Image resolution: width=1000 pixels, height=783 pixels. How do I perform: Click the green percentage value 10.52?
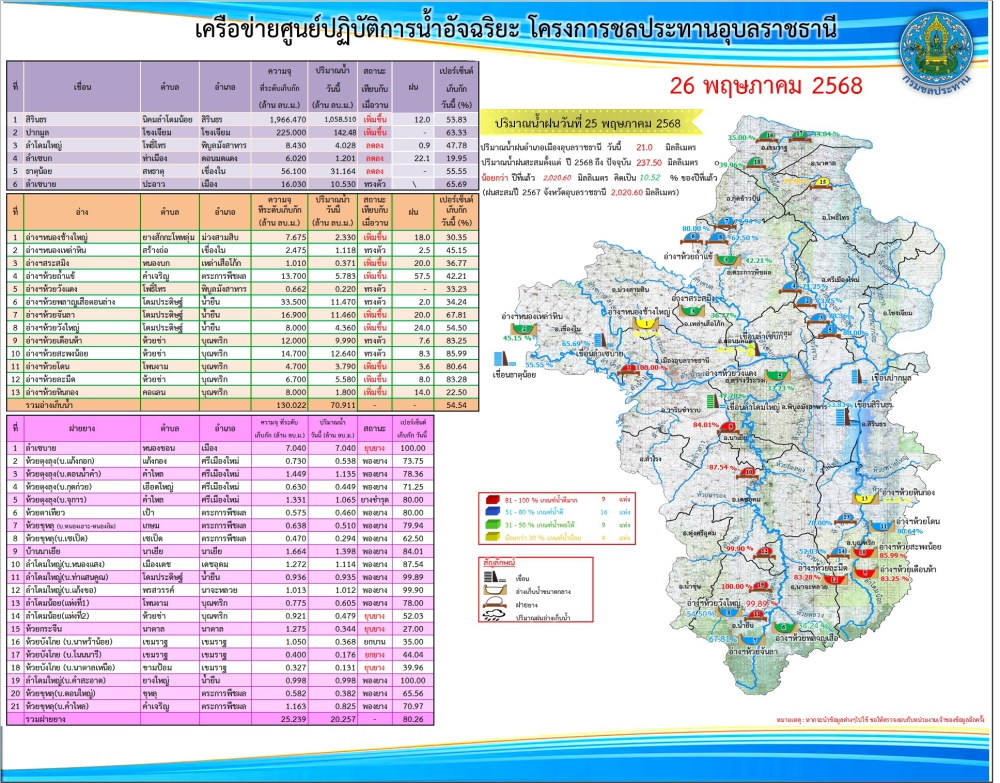click(x=650, y=178)
